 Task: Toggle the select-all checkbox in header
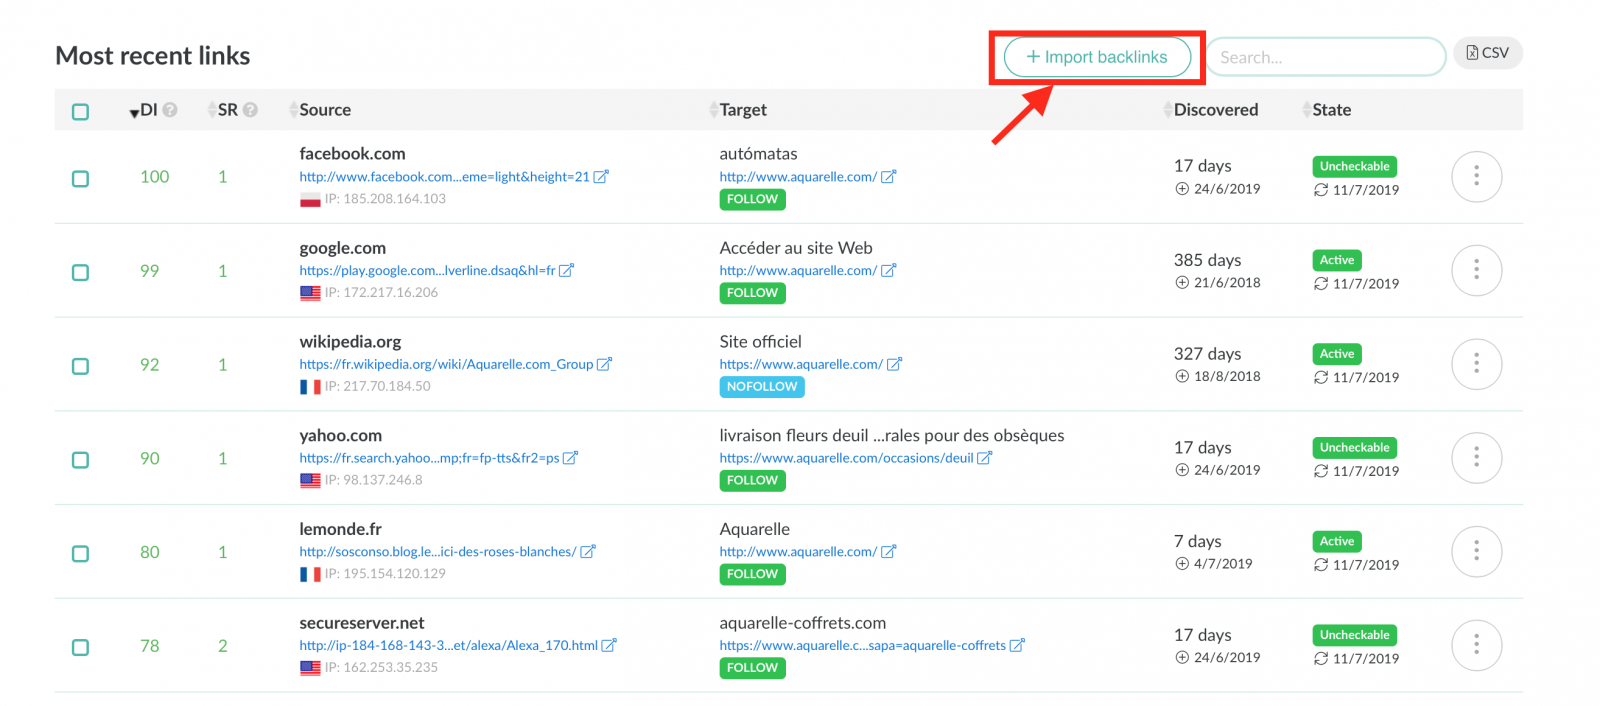(x=80, y=111)
